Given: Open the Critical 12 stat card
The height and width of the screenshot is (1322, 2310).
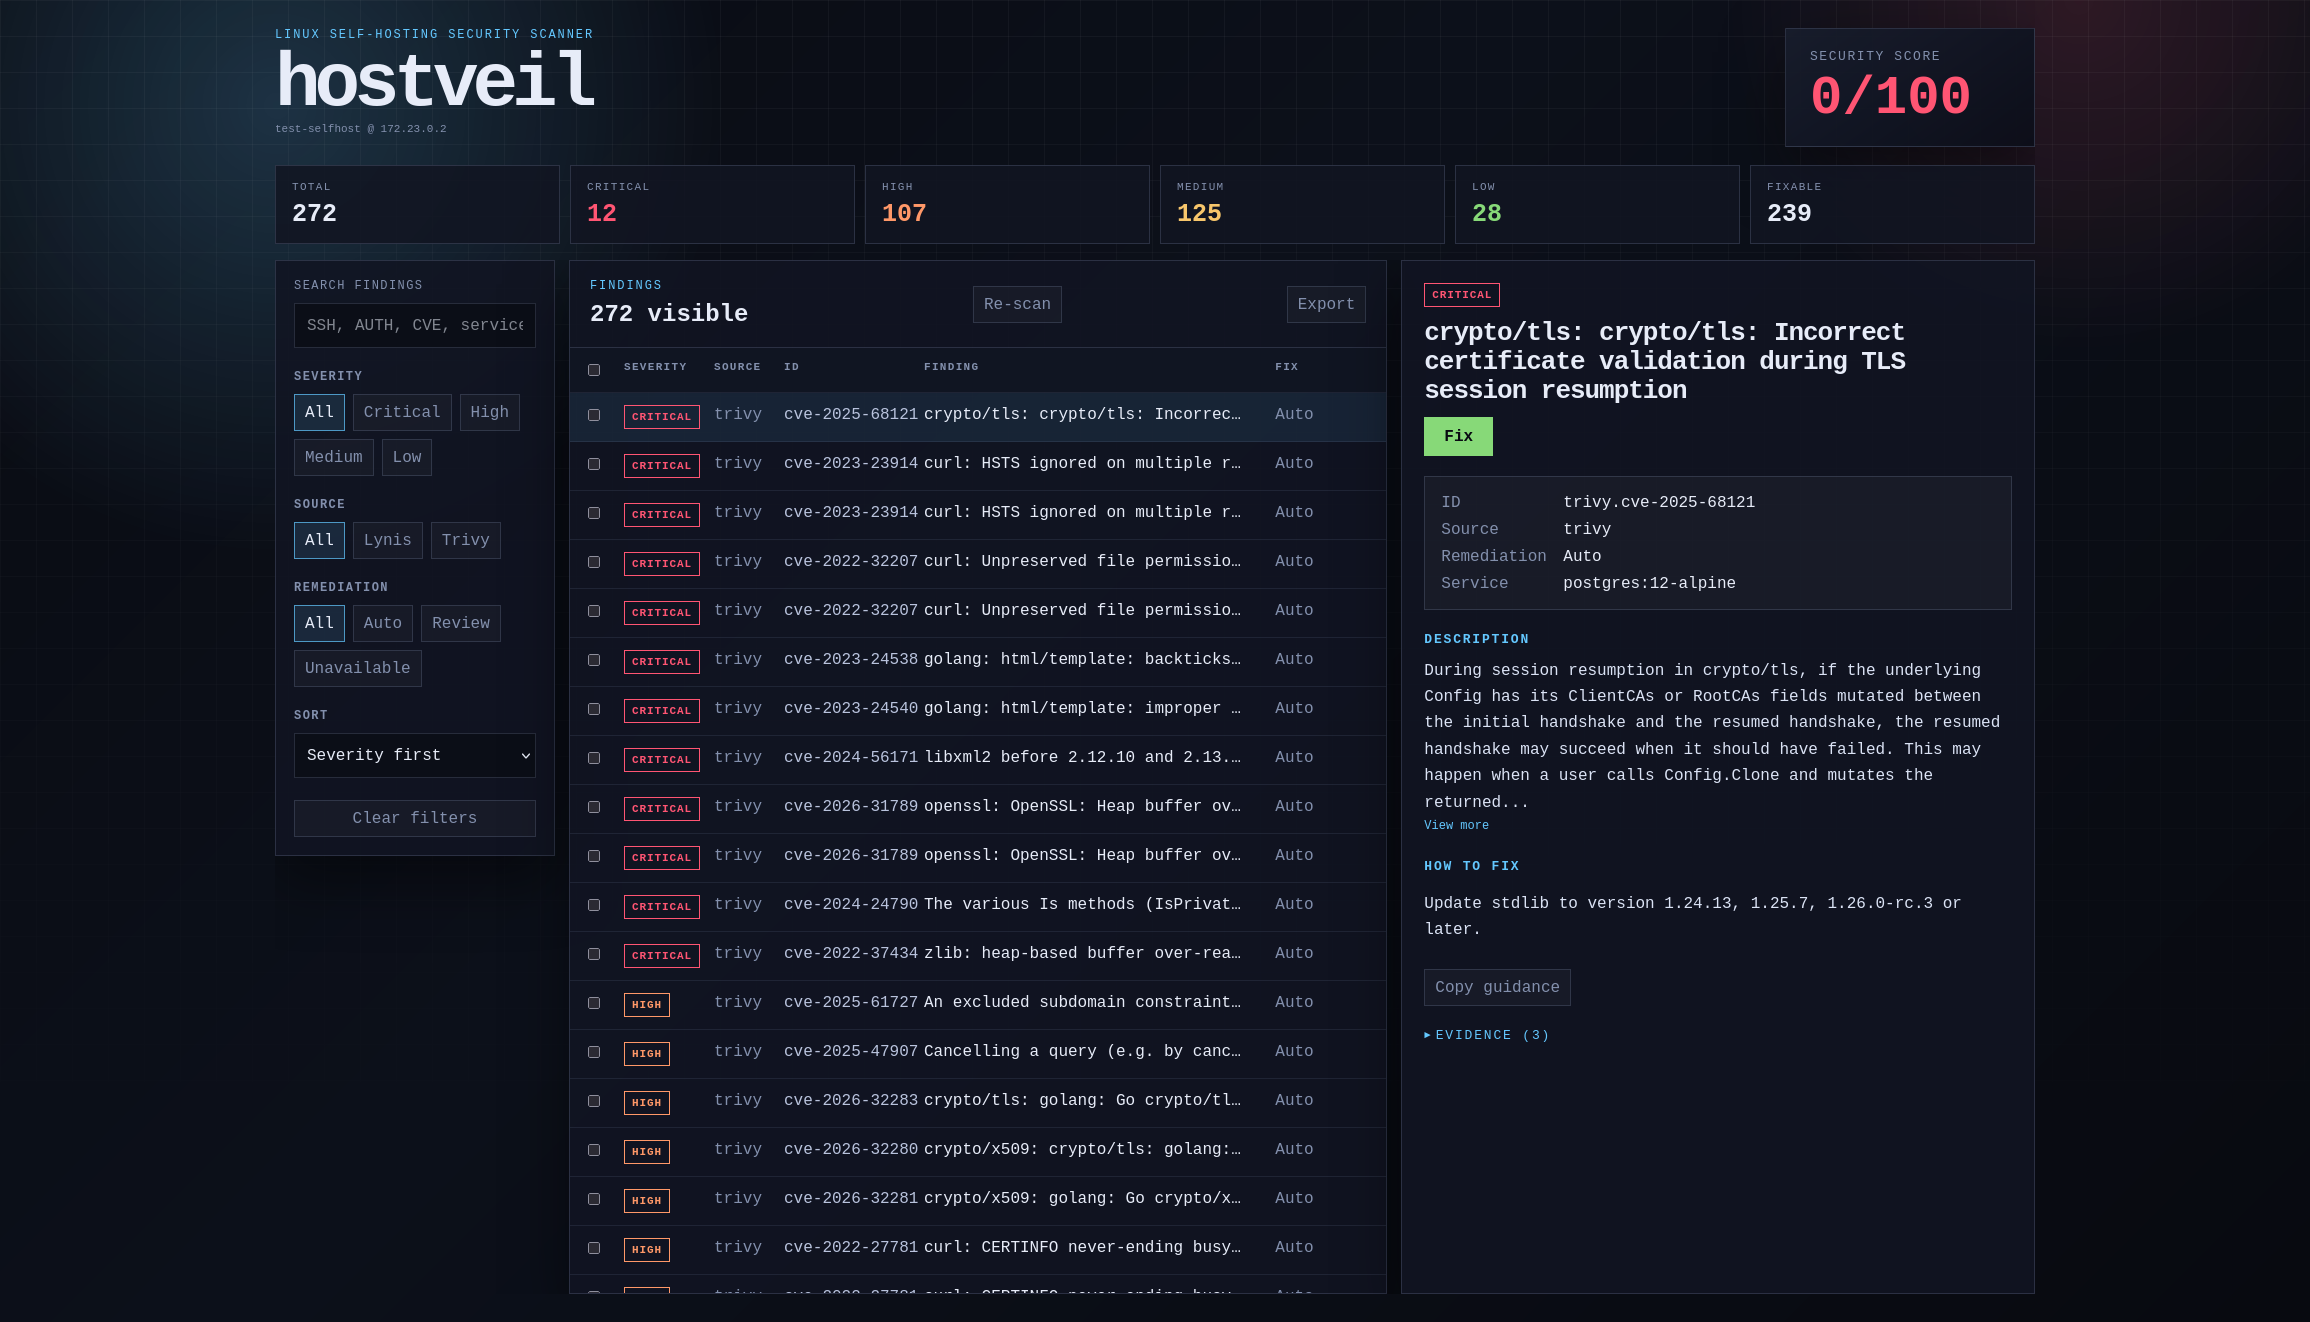Looking at the screenshot, I should [x=712, y=204].
